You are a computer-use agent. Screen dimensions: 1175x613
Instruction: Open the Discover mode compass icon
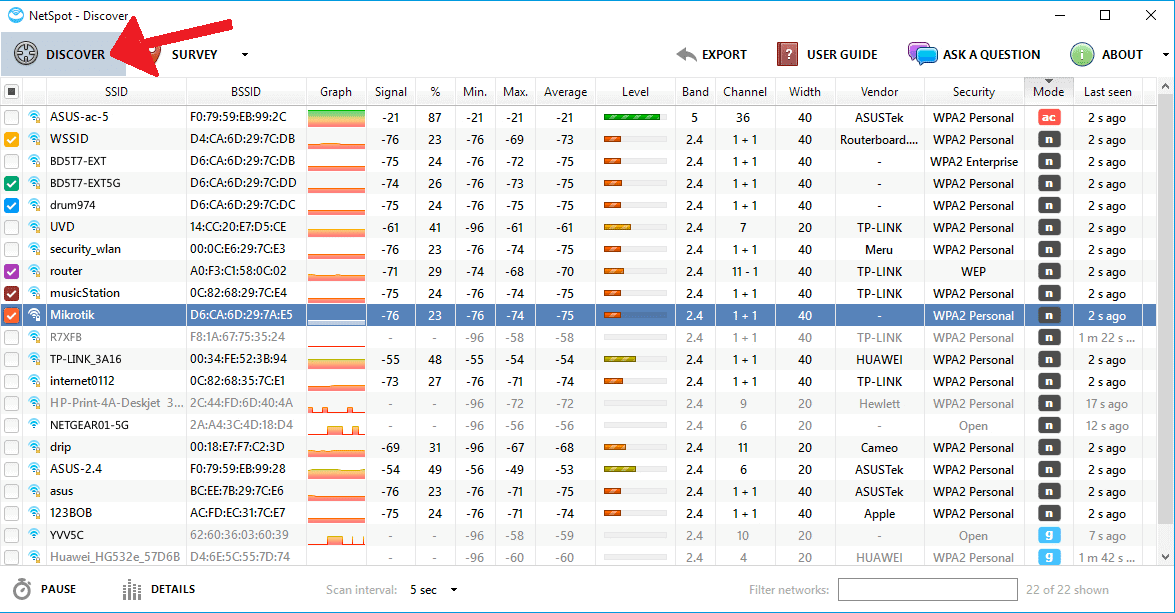coord(25,54)
